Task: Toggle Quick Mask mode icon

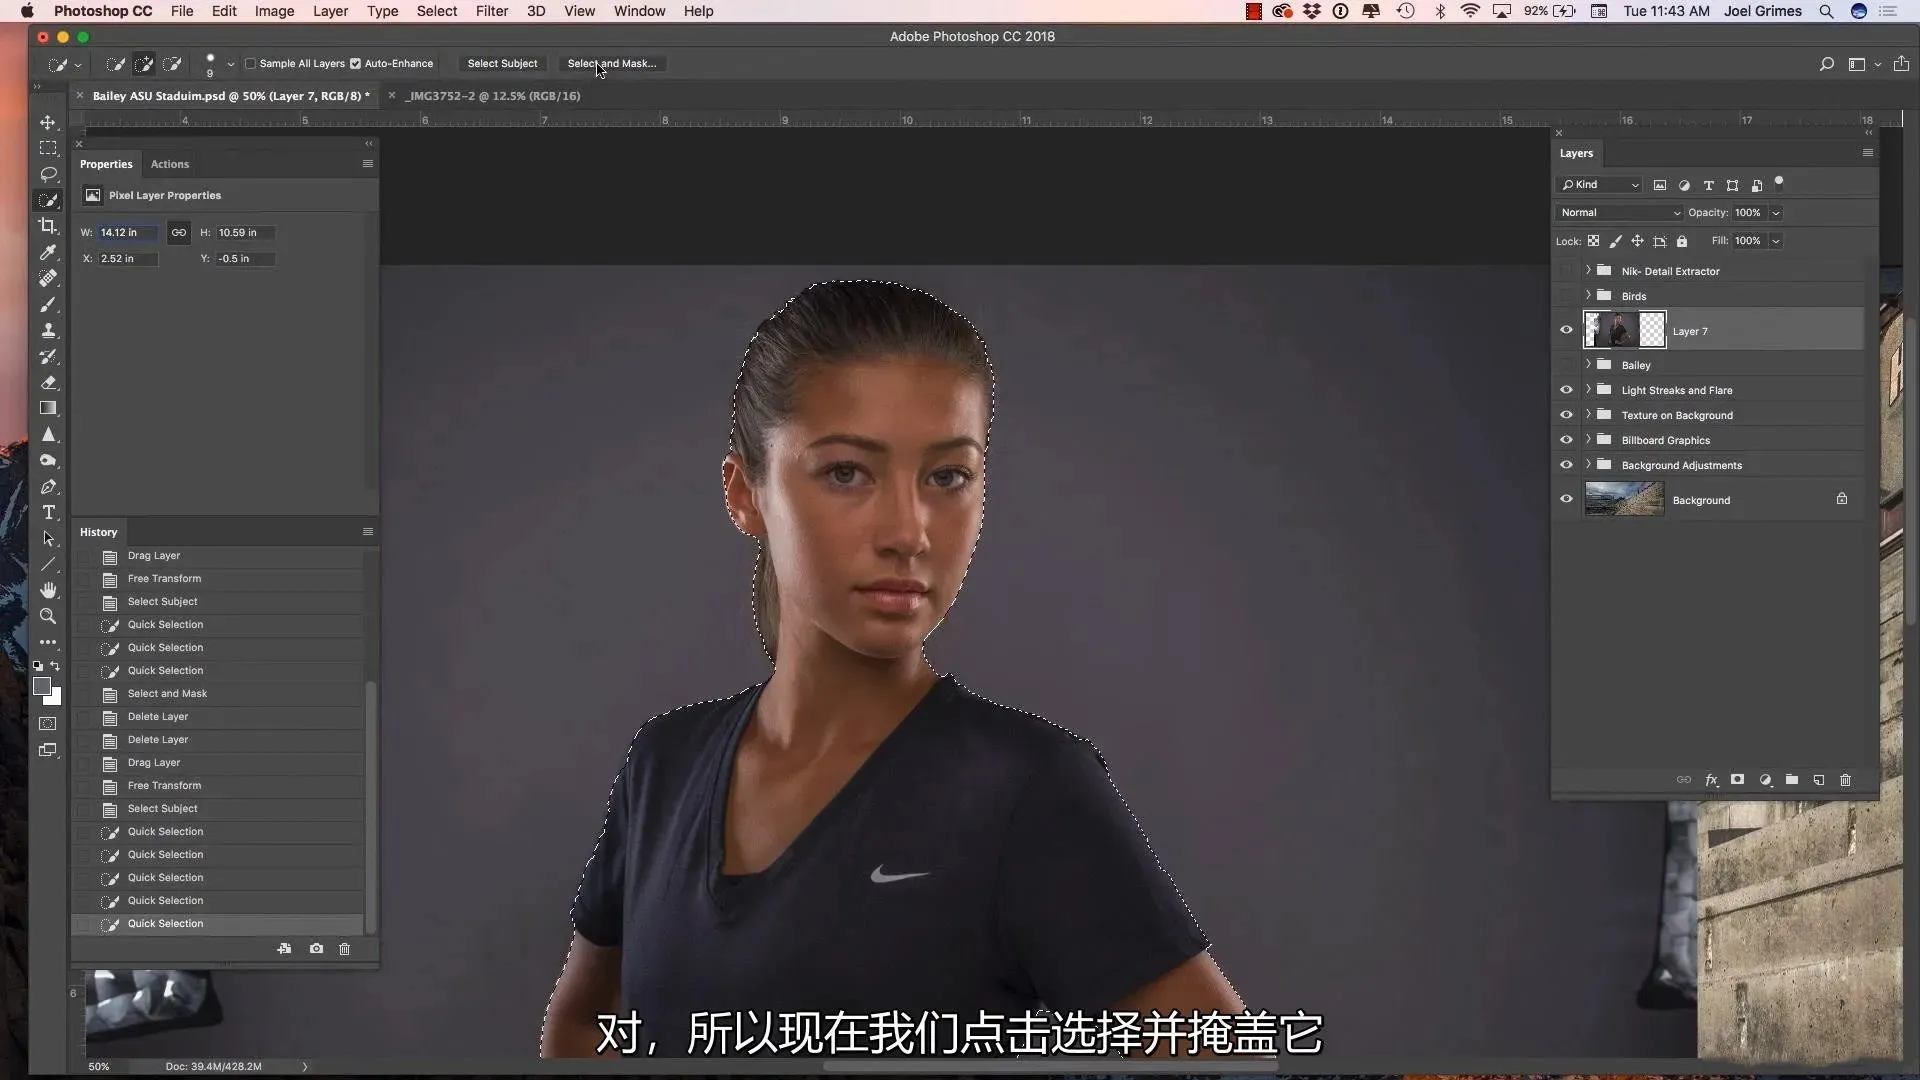Action: coord(48,724)
